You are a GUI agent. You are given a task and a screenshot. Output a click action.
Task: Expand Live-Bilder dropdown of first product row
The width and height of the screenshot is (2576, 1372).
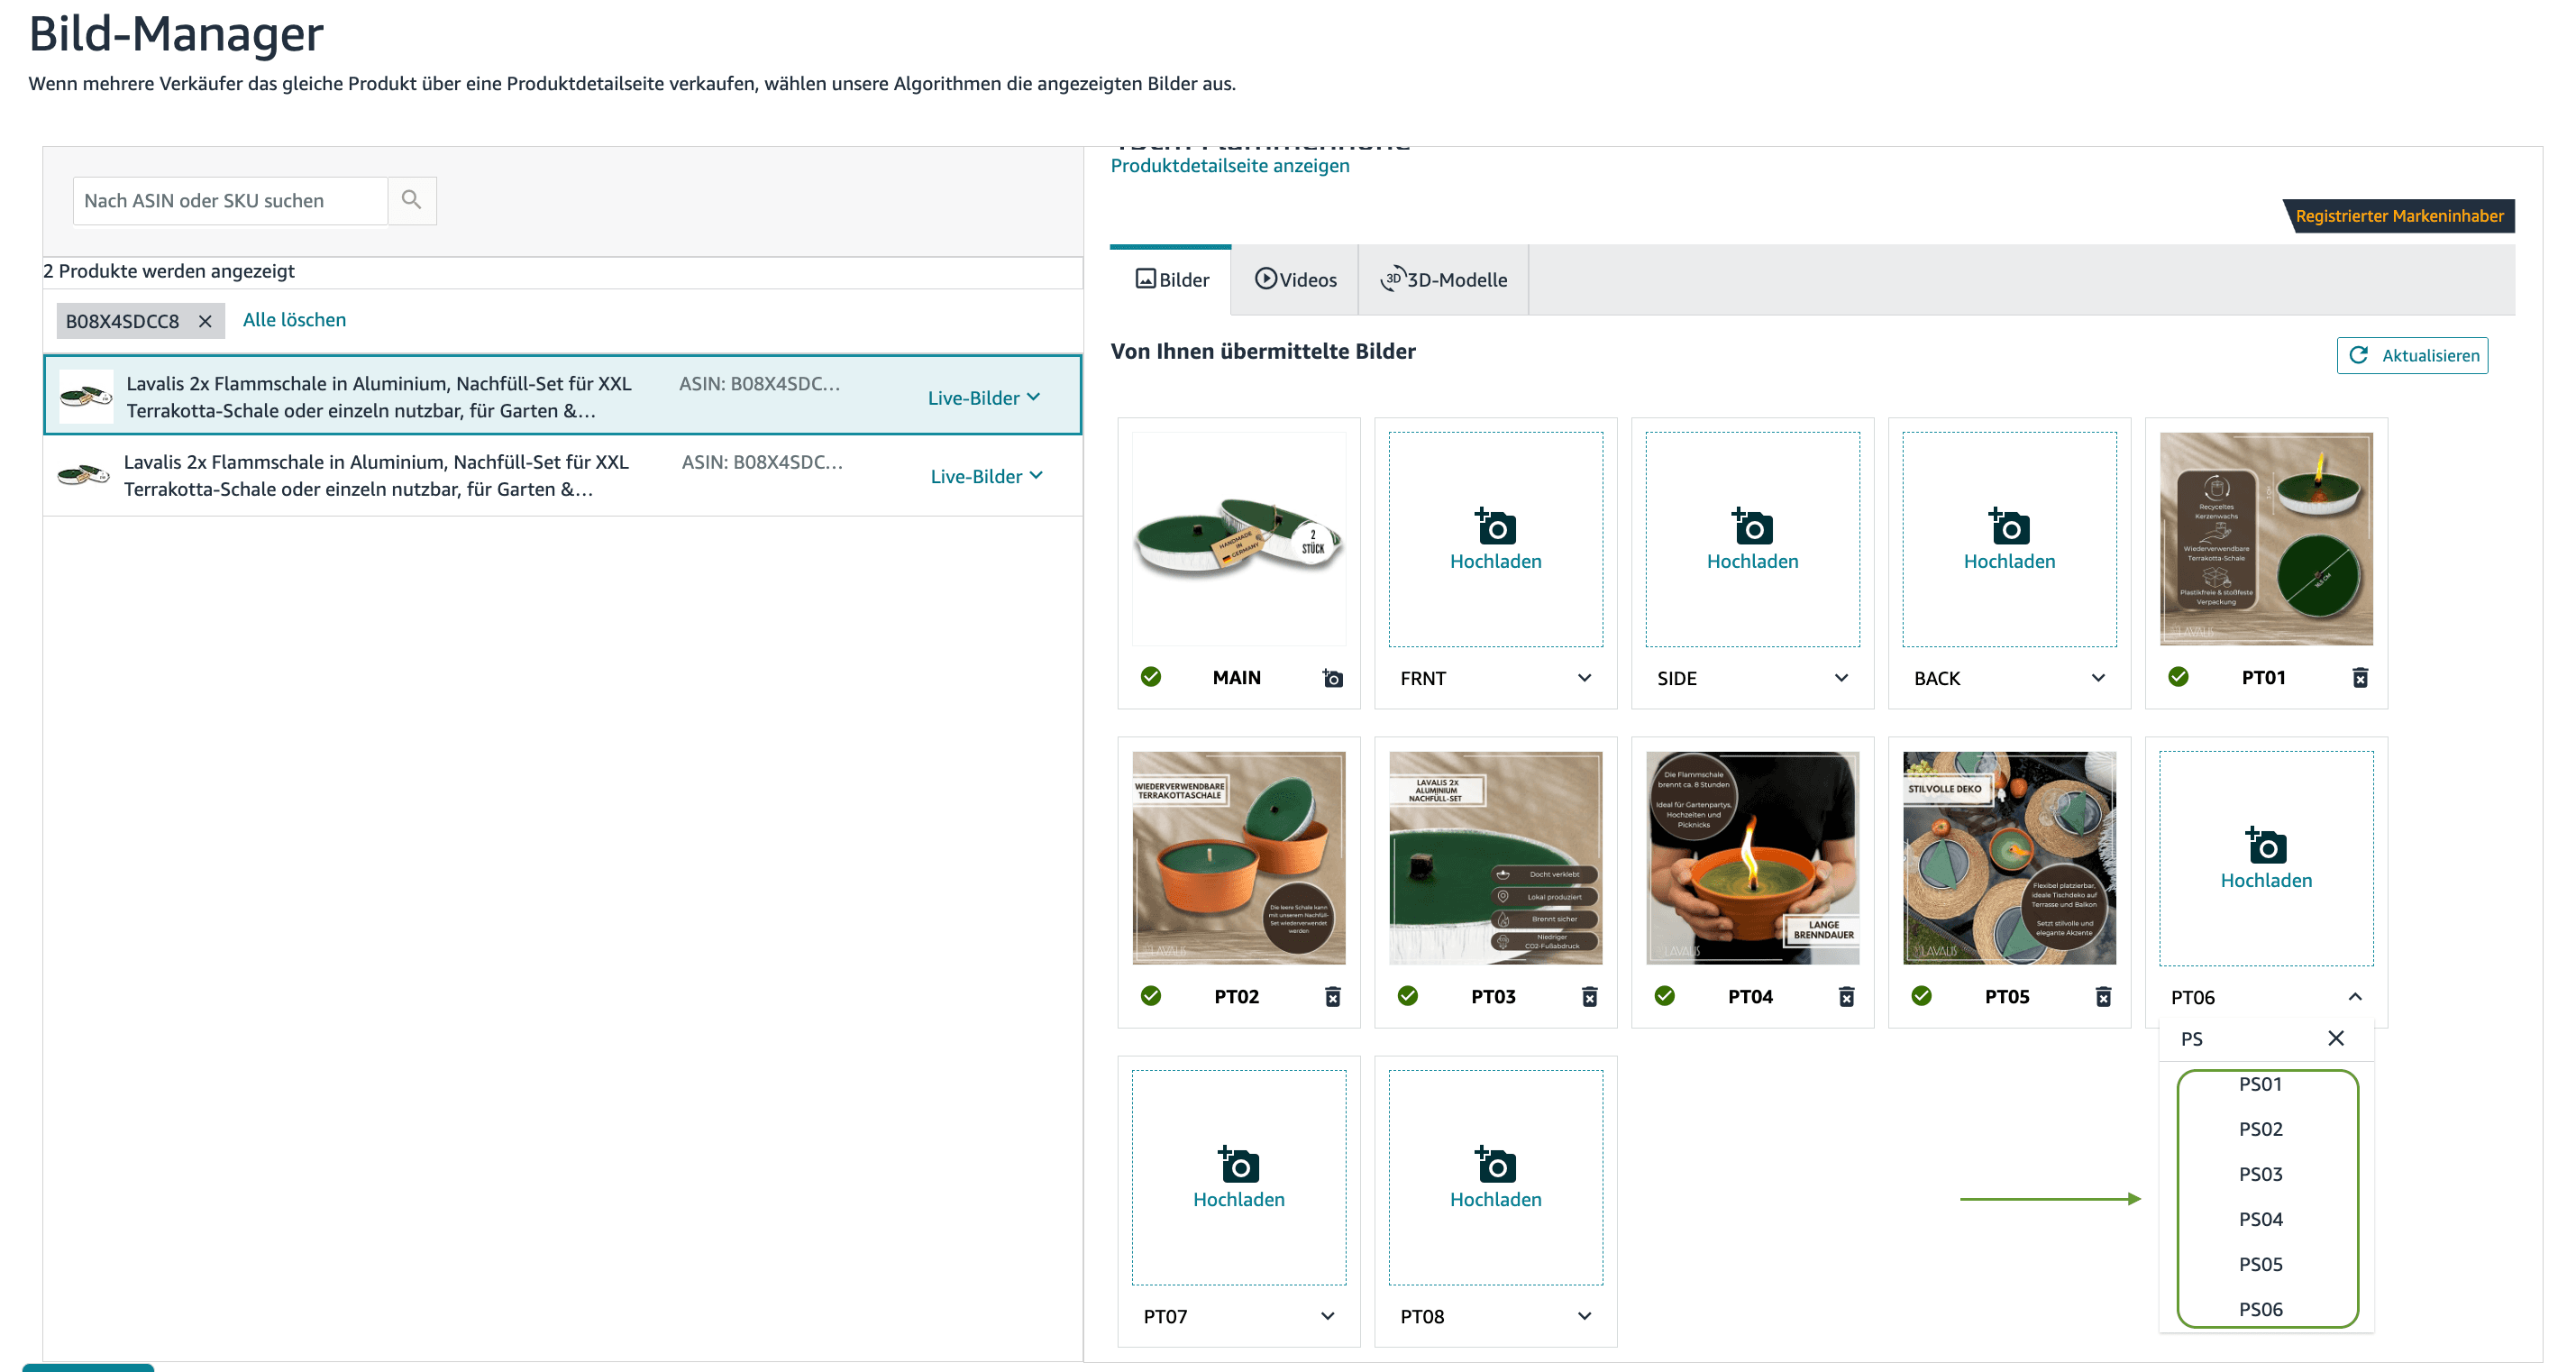(984, 397)
